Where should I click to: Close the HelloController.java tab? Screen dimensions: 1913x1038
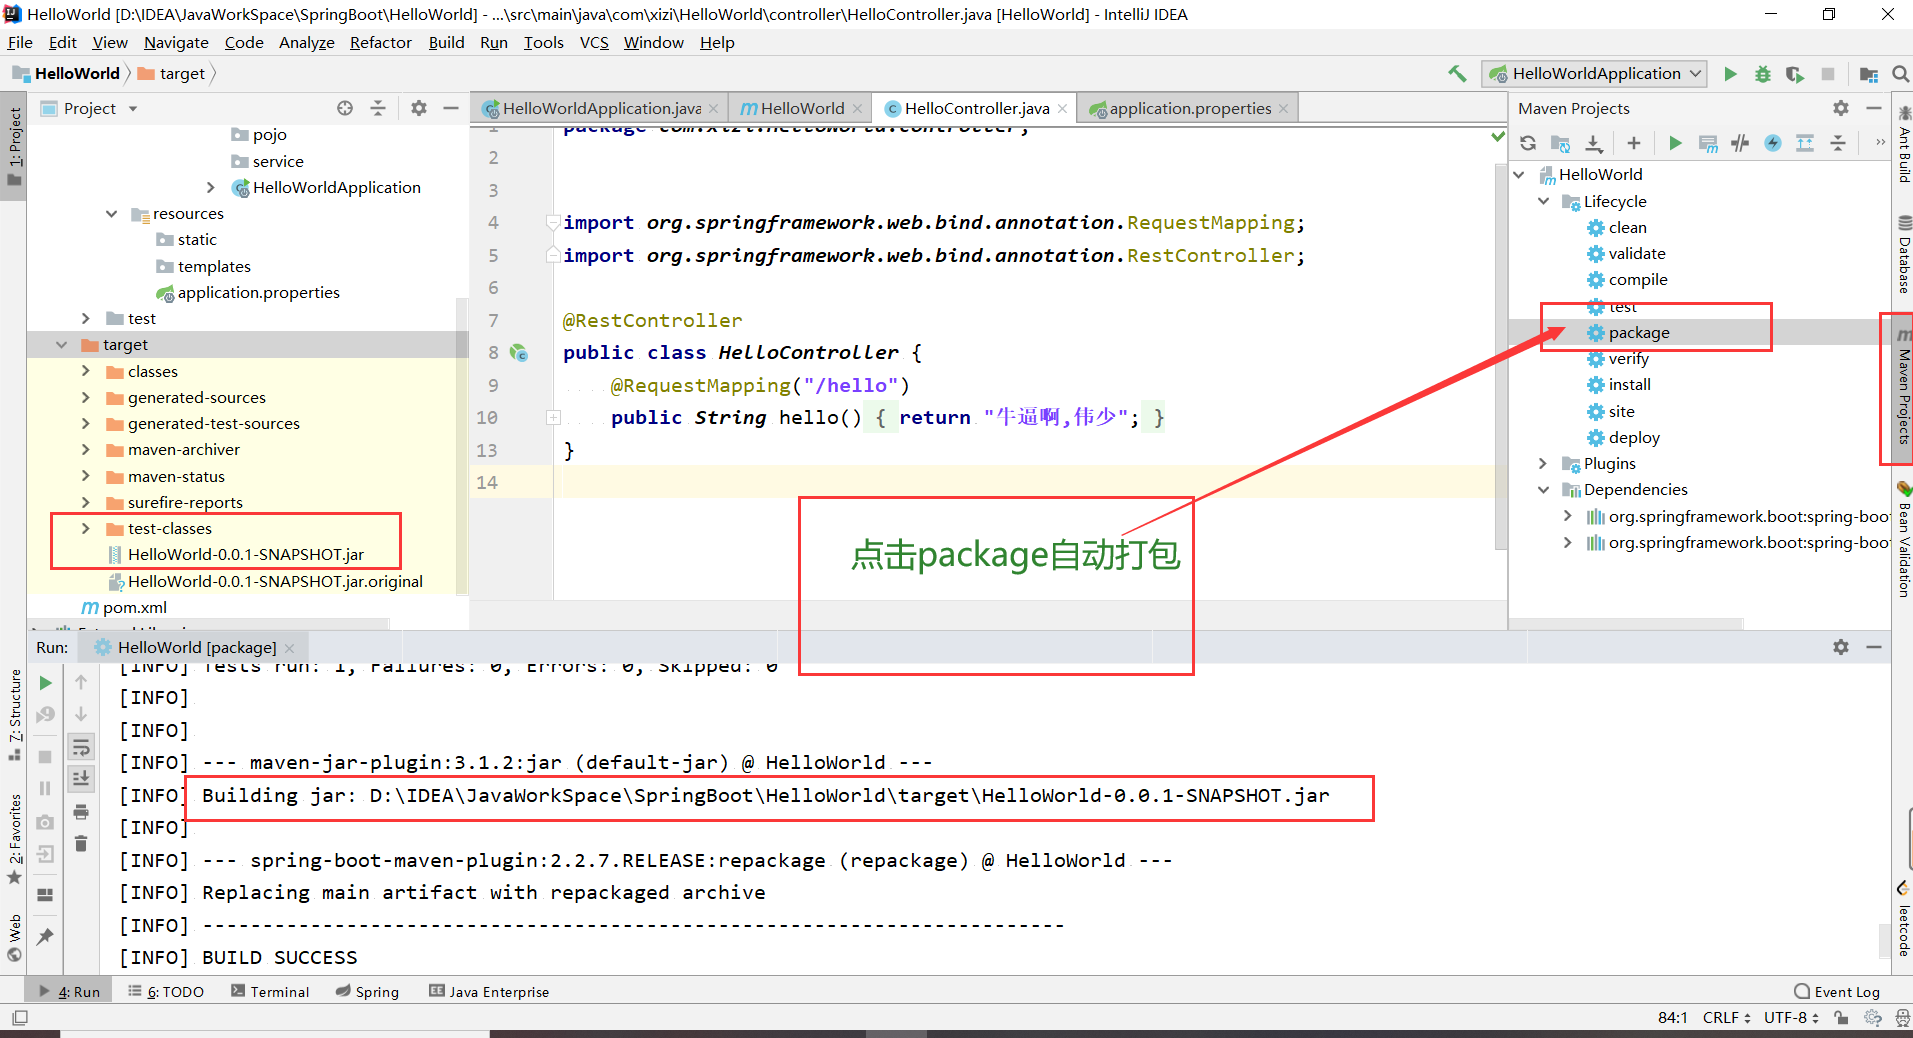[1062, 108]
